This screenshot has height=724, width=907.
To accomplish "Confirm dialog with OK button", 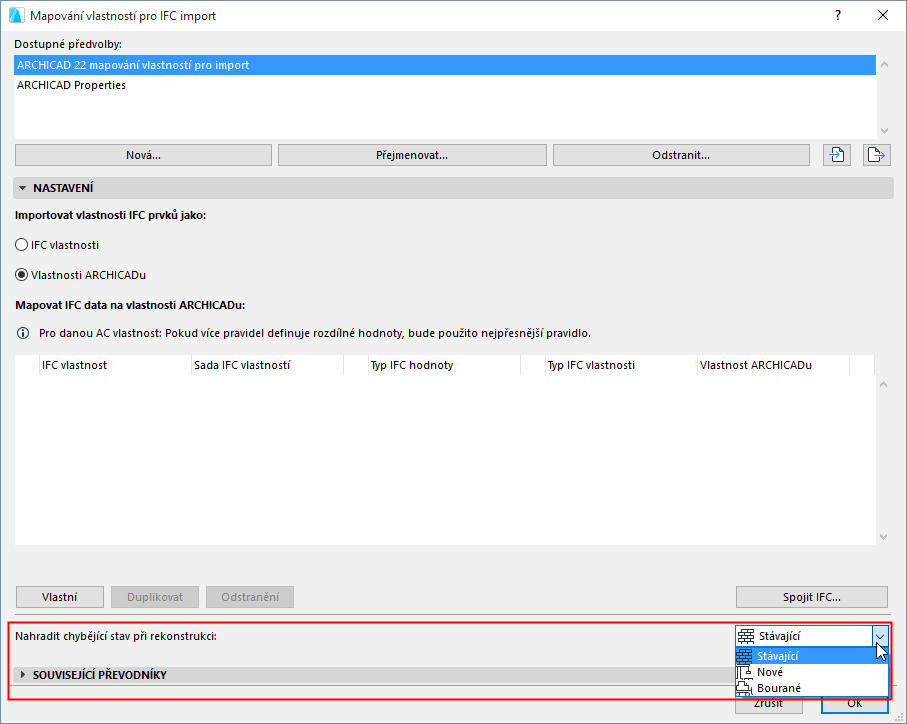I will click(x=854, y=704).
